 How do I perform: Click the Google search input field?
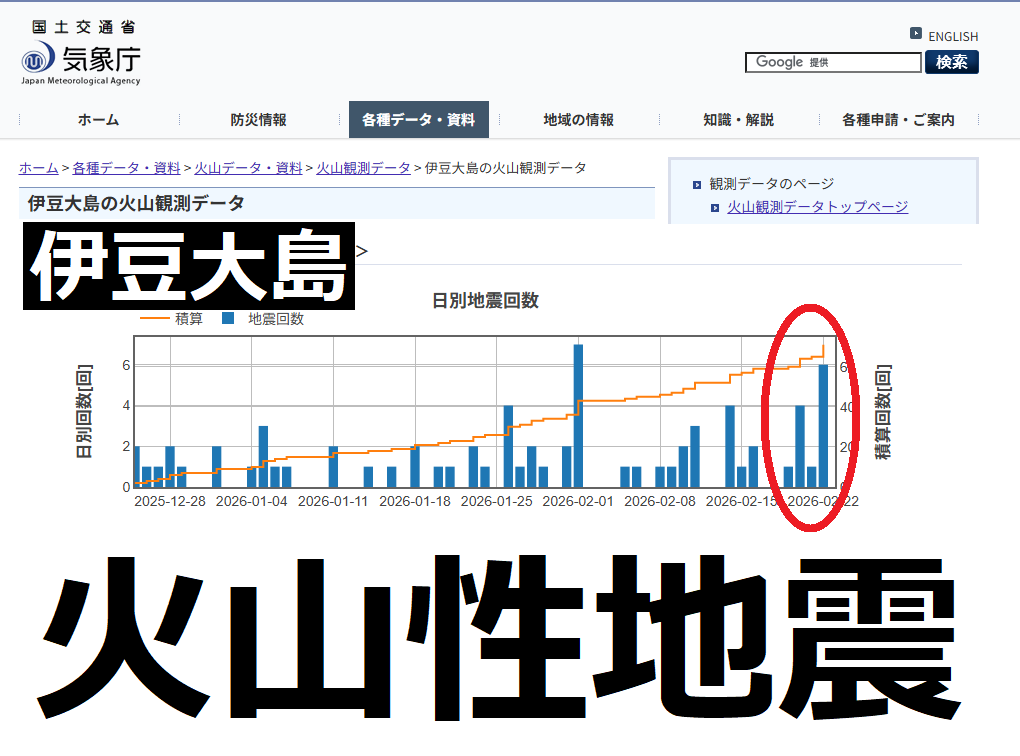[x=832, y=62]
